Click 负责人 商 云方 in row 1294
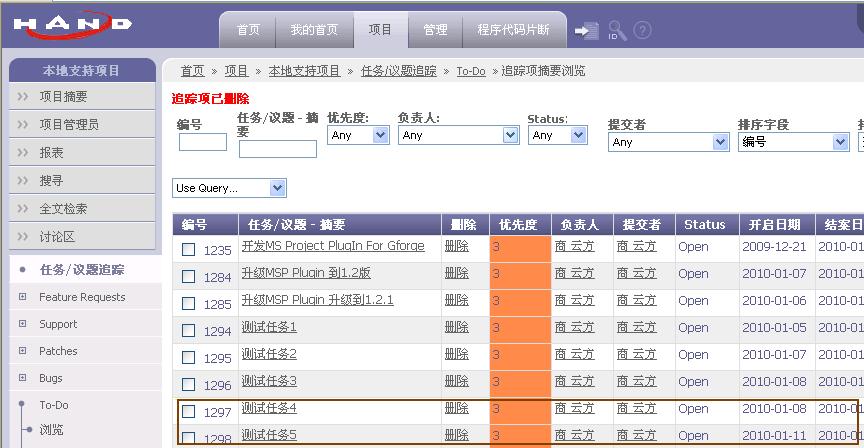The height and width of the screenshot is (448, 864). (x=575, y=327)
